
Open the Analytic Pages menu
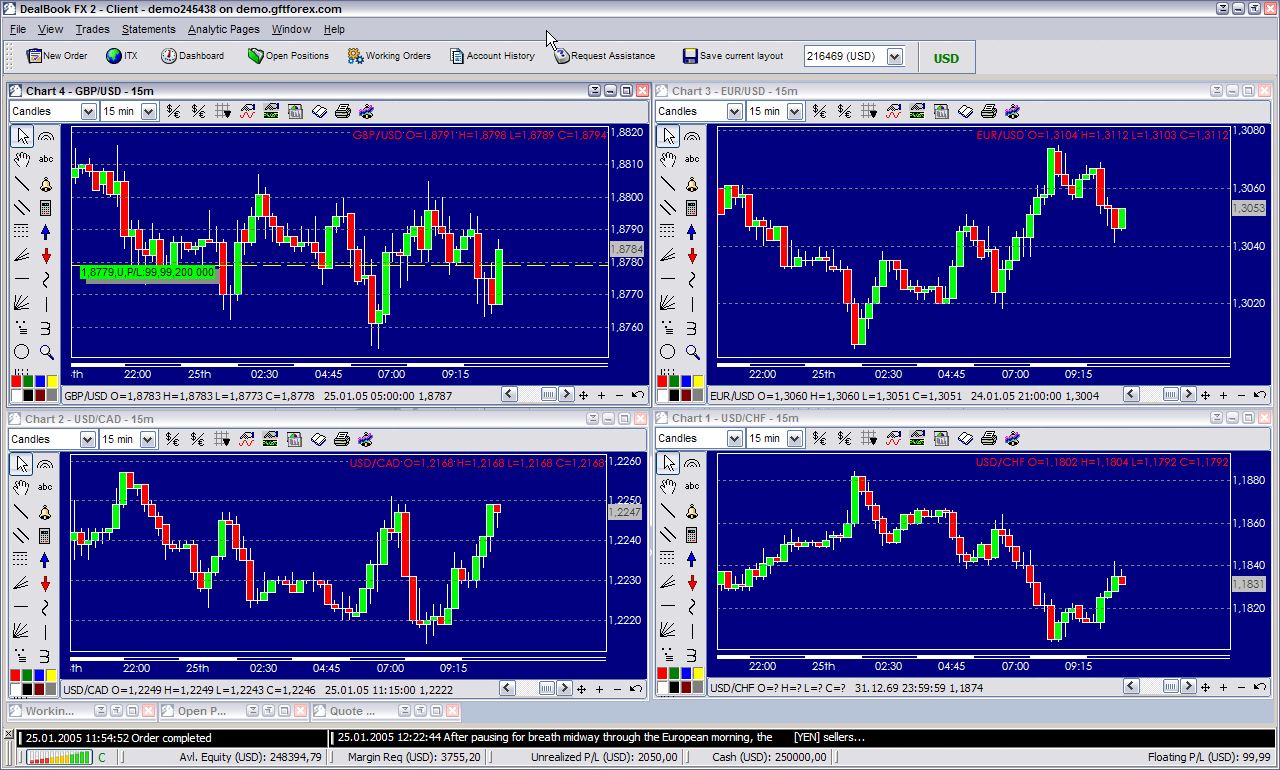click(x=223, y=30)
